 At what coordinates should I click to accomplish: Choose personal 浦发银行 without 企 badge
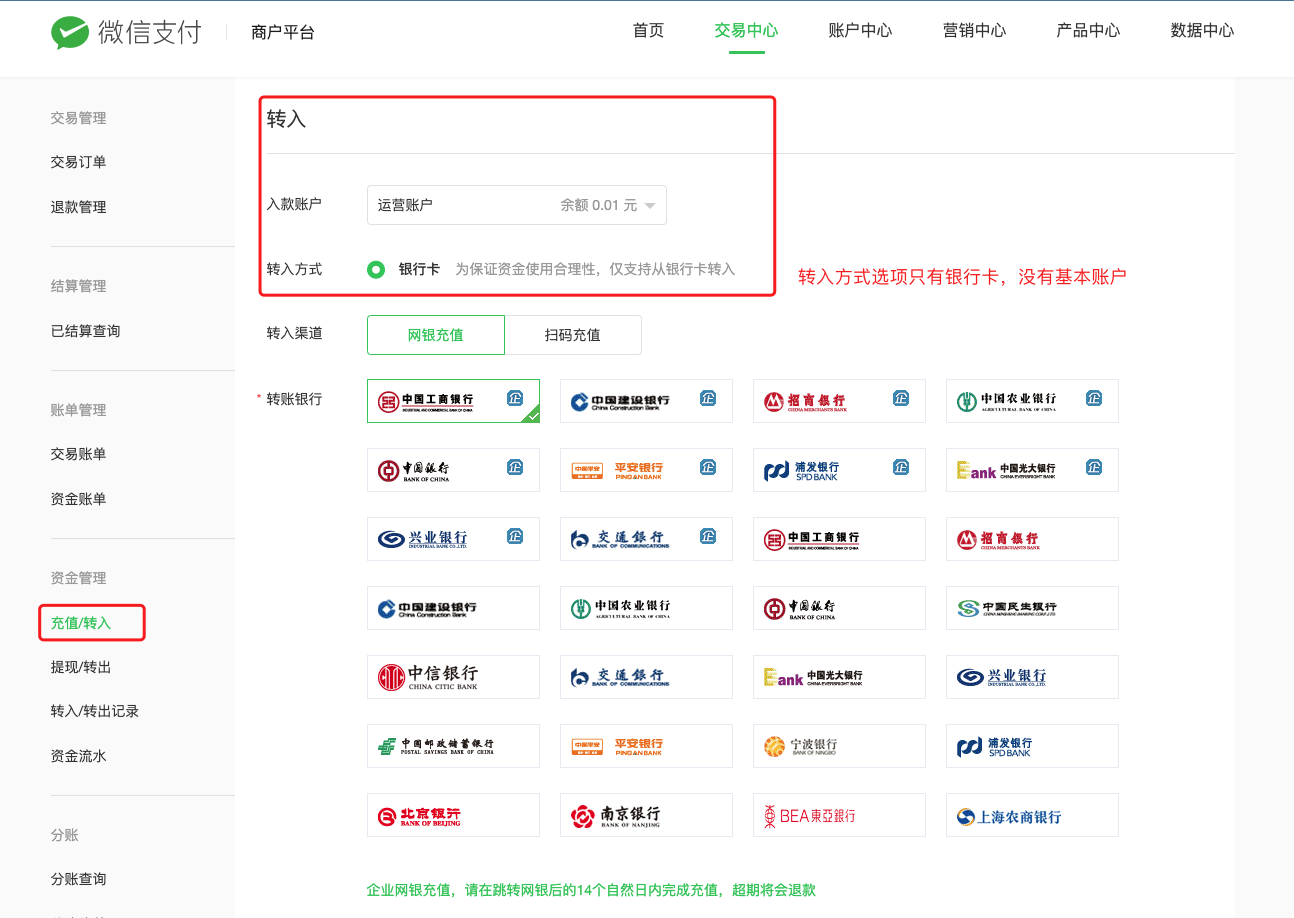pyautogui.click(x=1032, y=746)
